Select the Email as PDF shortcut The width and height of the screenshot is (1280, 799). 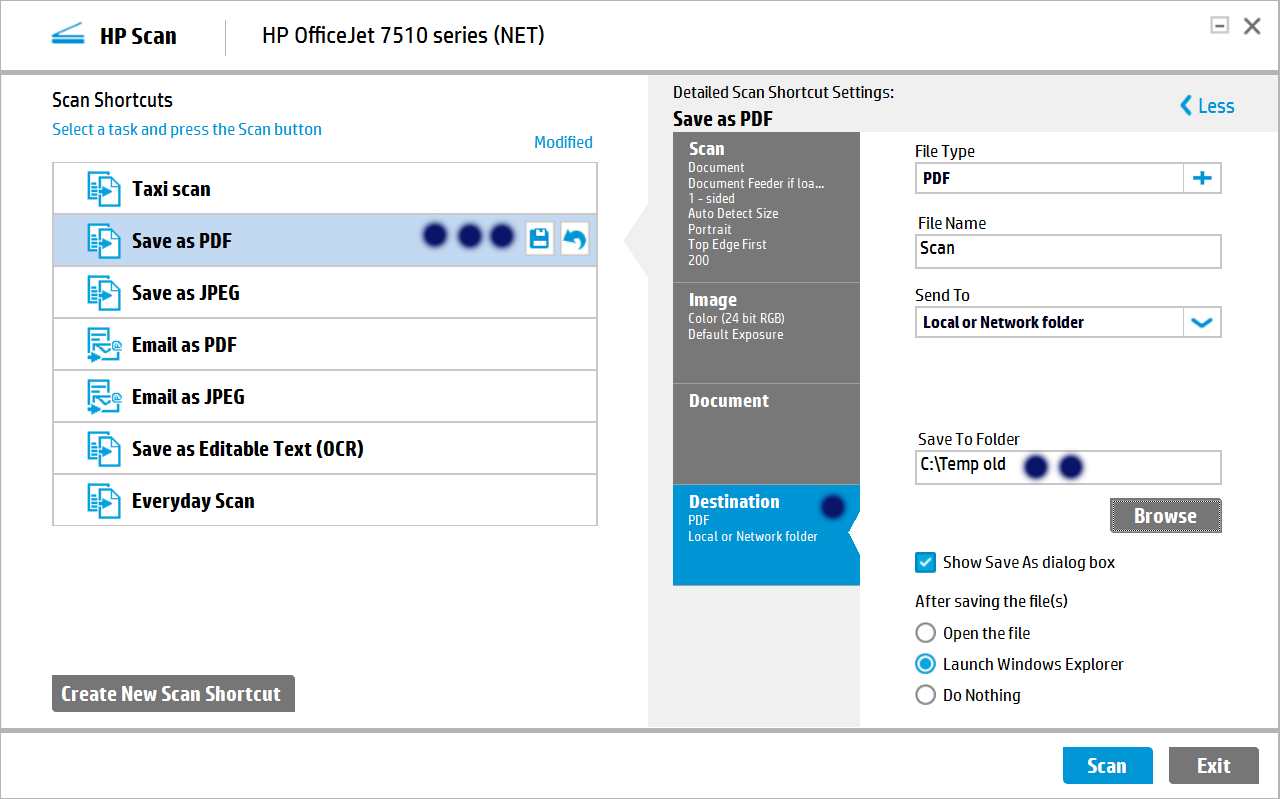[325, 345]
